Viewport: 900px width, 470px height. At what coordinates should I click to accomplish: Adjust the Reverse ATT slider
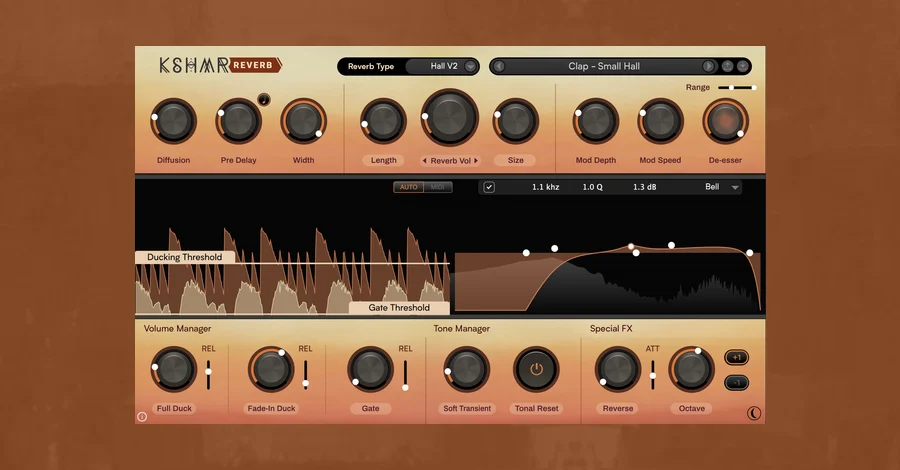coord(653,375)
